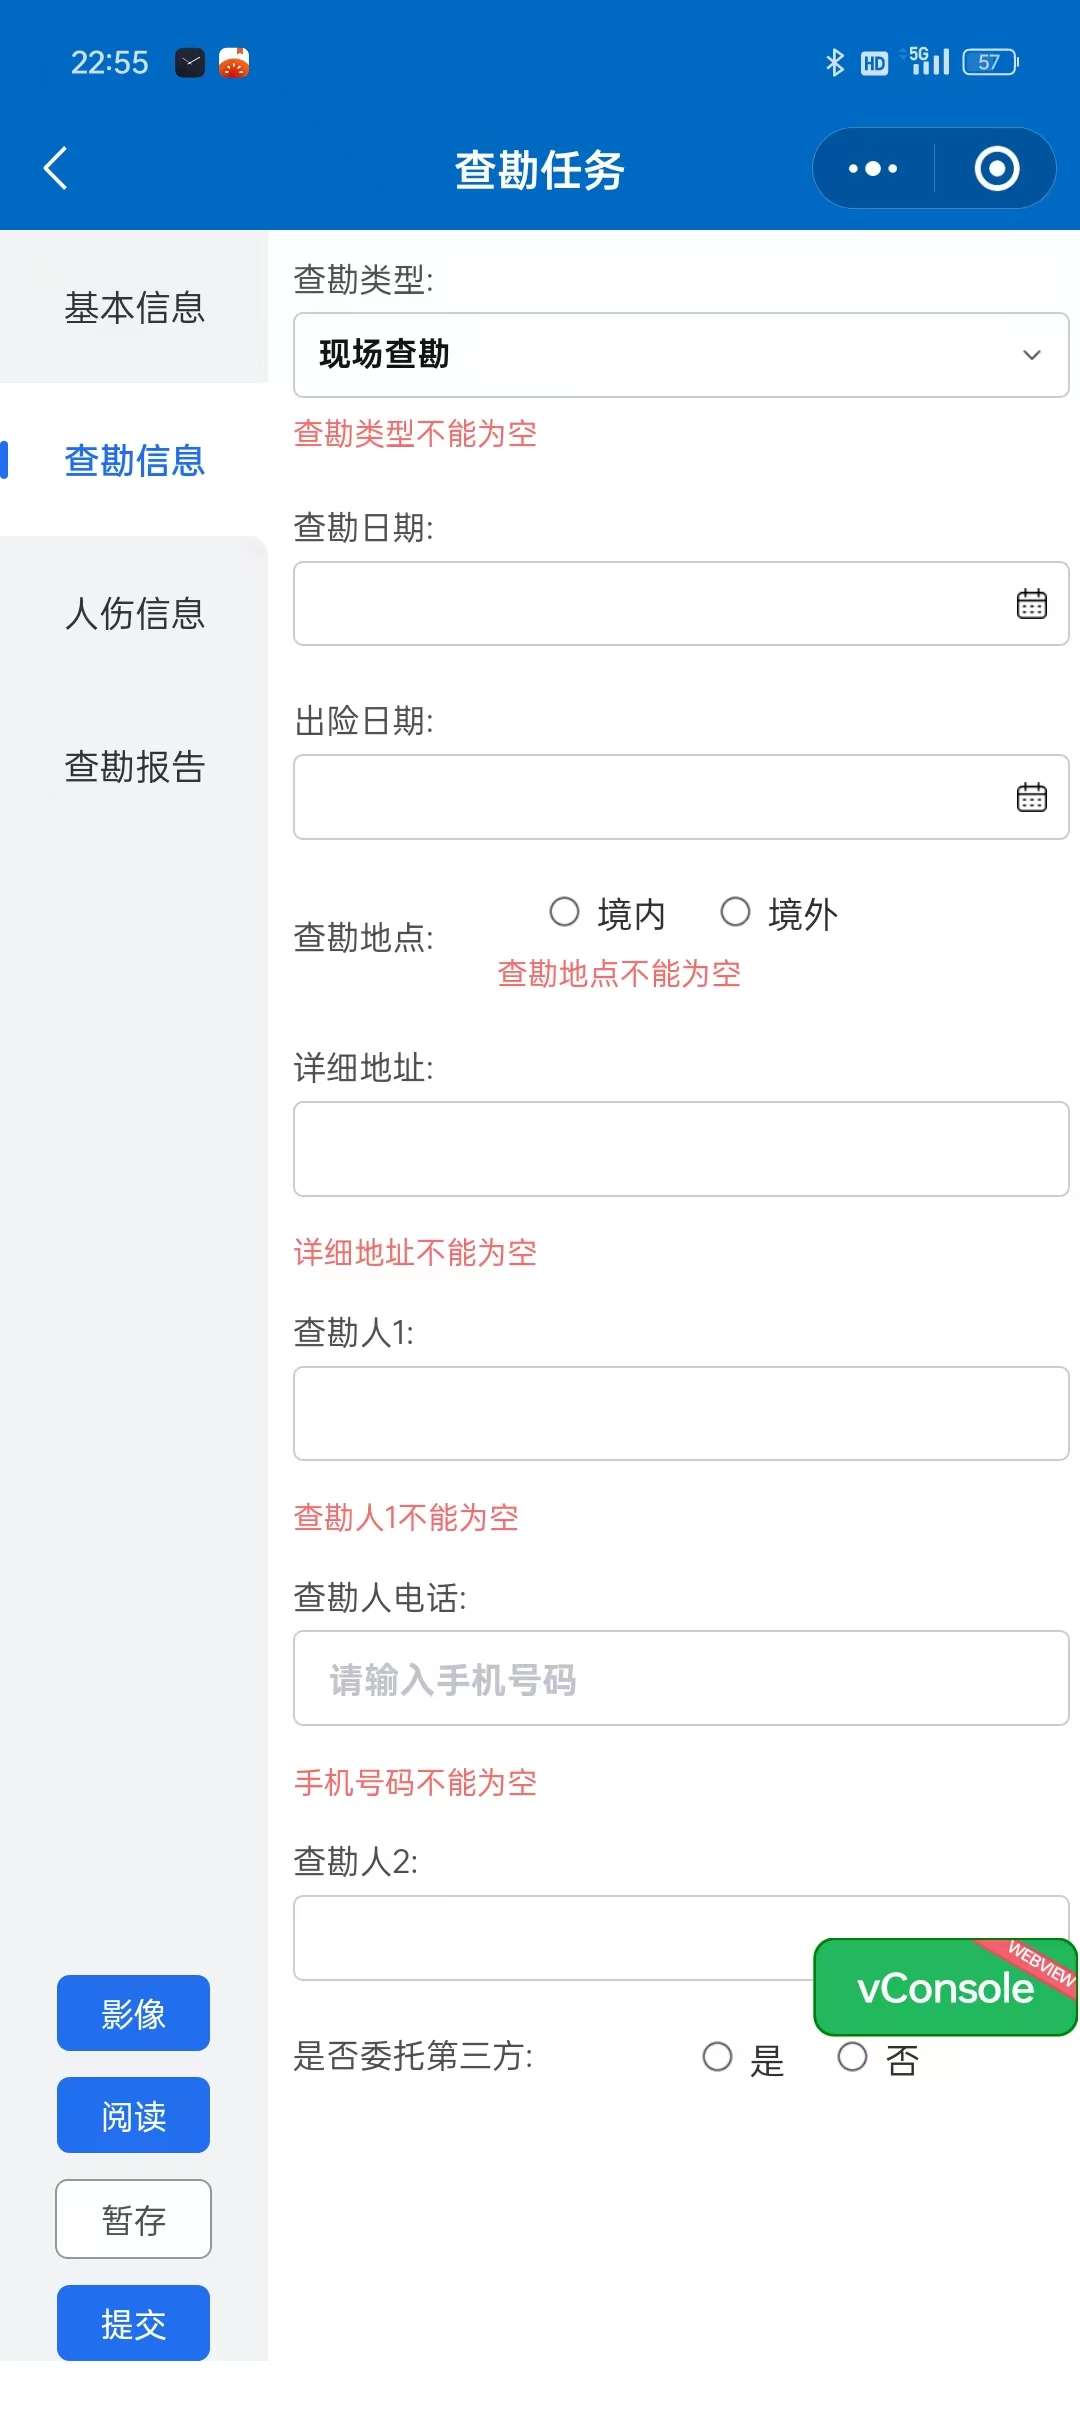
Task: Tap the battery indicator in status bar
Action: 990,62
